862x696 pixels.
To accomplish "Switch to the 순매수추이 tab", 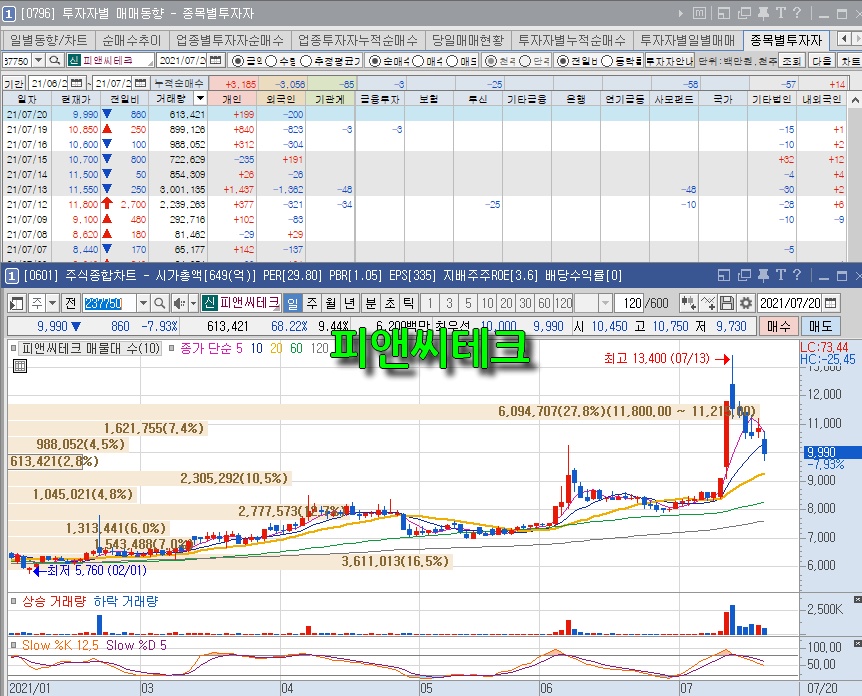I will point(131,40).
